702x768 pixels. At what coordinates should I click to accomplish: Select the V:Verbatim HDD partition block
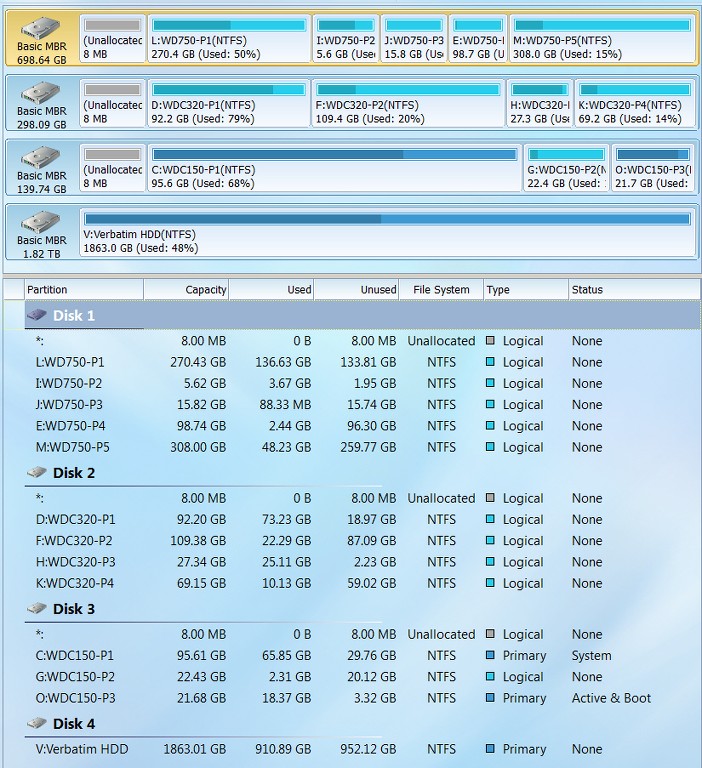[x=387, y=233]
